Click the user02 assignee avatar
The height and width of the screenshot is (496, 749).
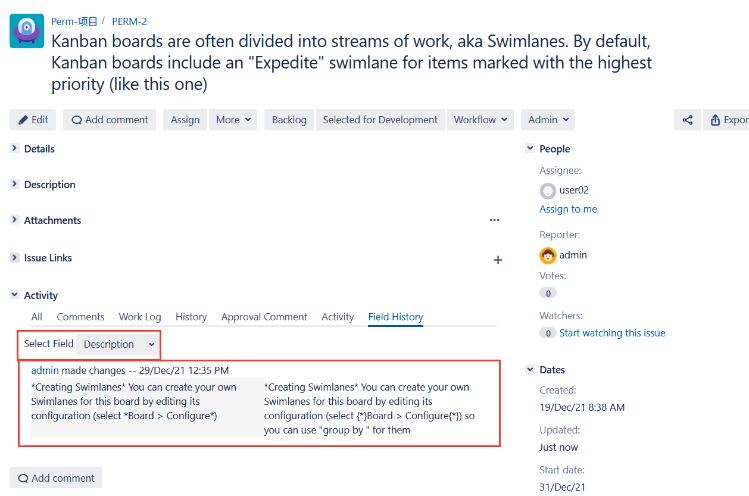[547, 190]
